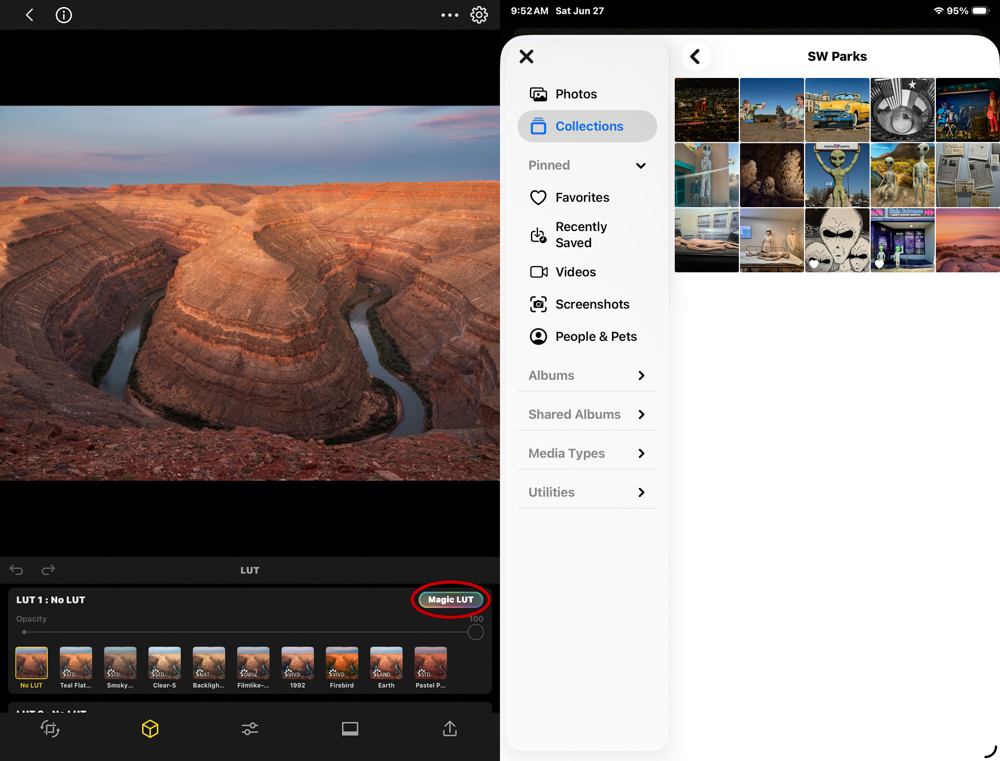1000x761 pixels.
Task: Tap the share/export icon
Action: [450, 728]
